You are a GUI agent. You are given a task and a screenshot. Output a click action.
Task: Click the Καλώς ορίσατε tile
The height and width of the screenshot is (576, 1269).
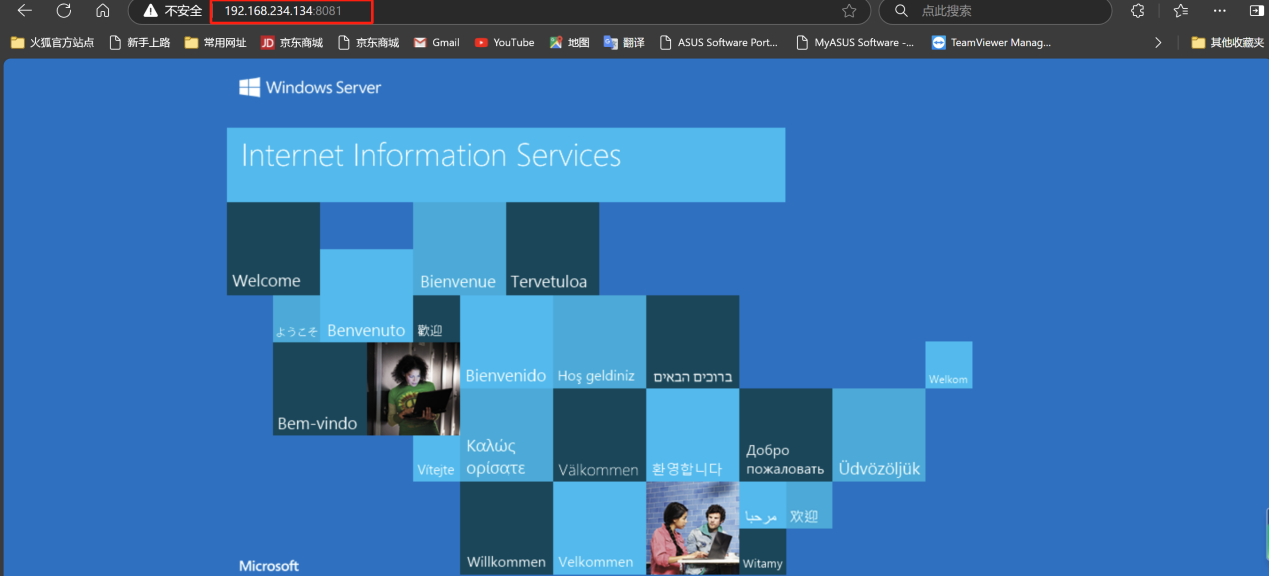click(x=506, y=435)
